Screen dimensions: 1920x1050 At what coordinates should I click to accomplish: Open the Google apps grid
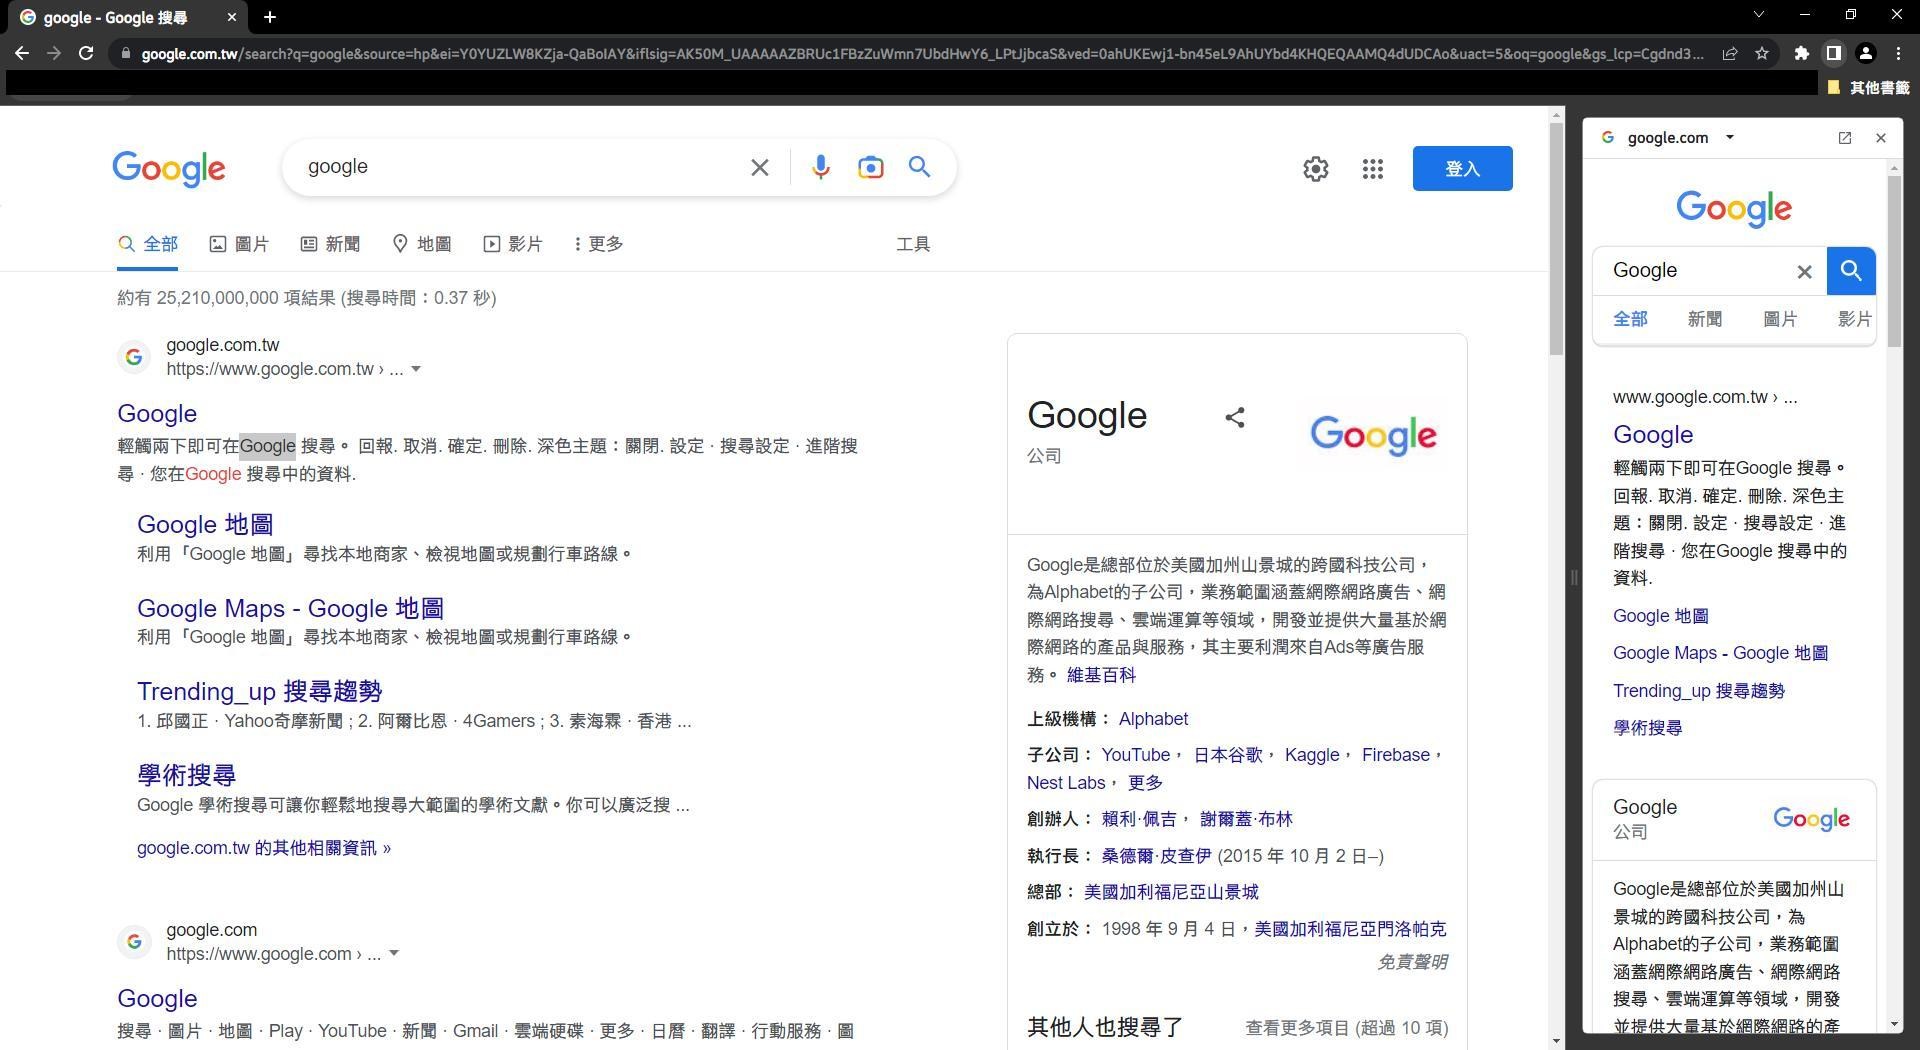[x=1373, y=168]
